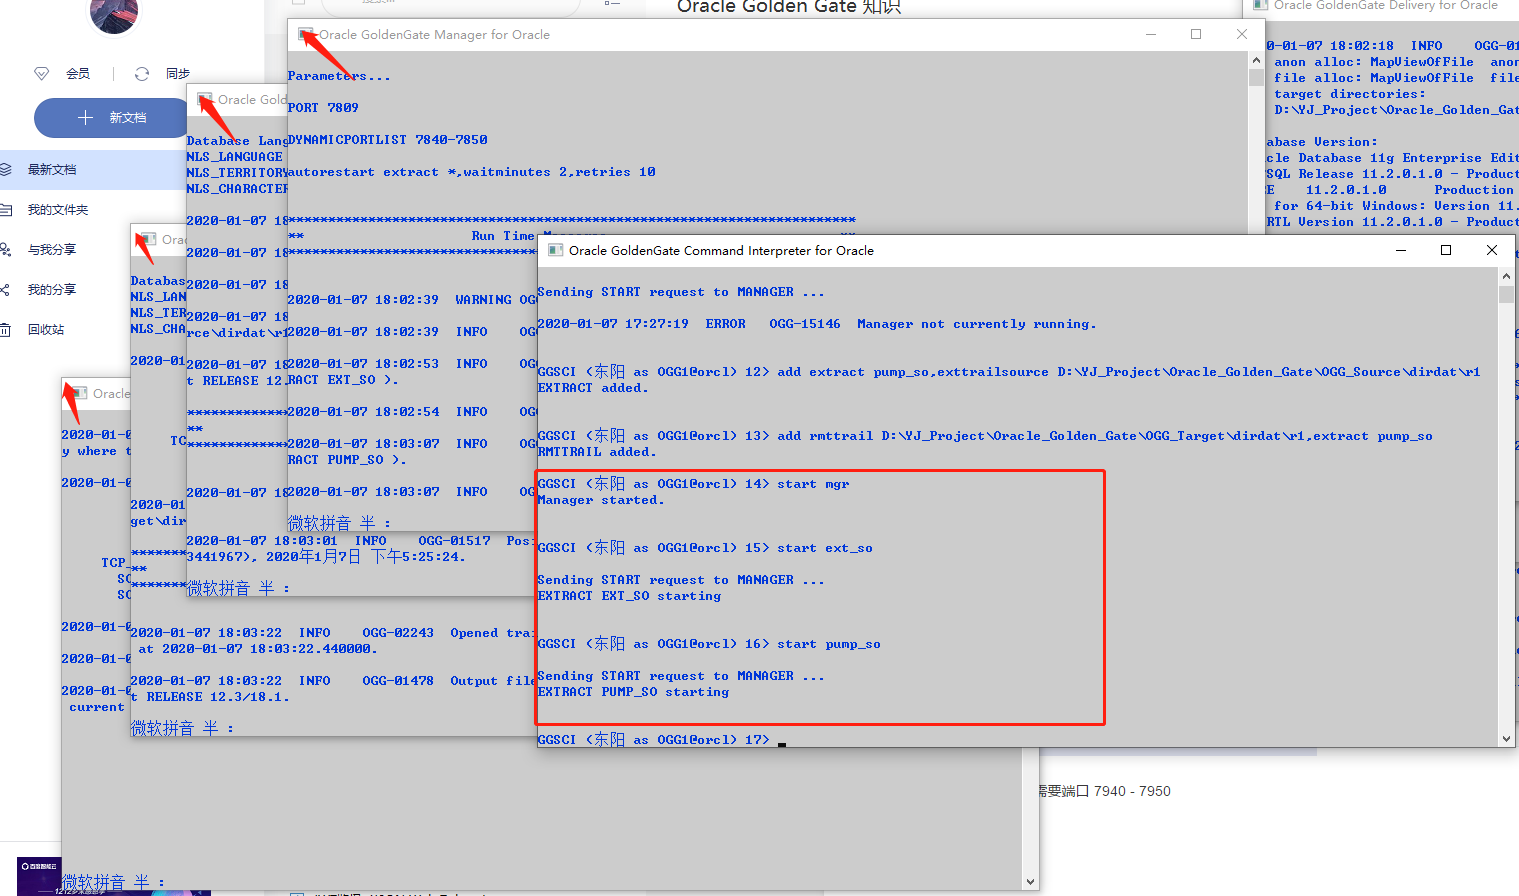Open 回收站 recycle bin in sidebar

pyautogui.click(x=46, y=330)
